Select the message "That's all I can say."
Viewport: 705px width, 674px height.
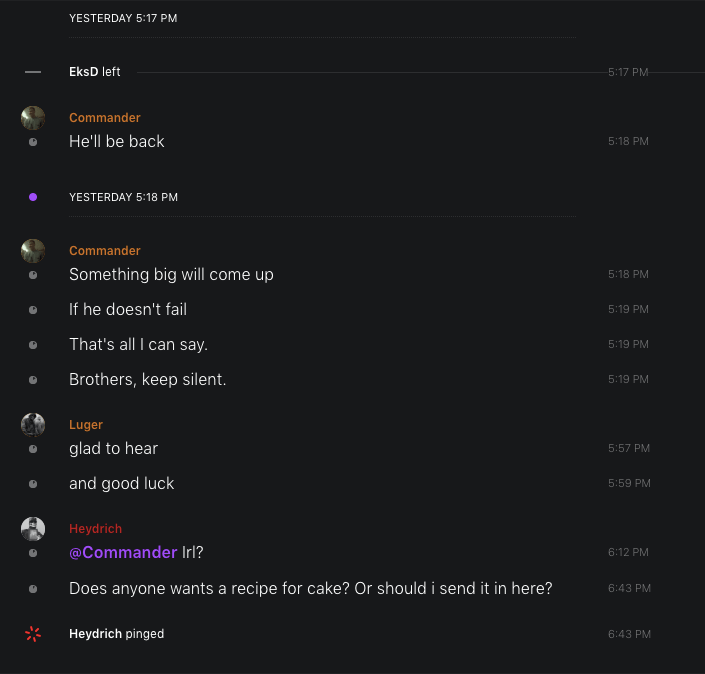(138, 345)
